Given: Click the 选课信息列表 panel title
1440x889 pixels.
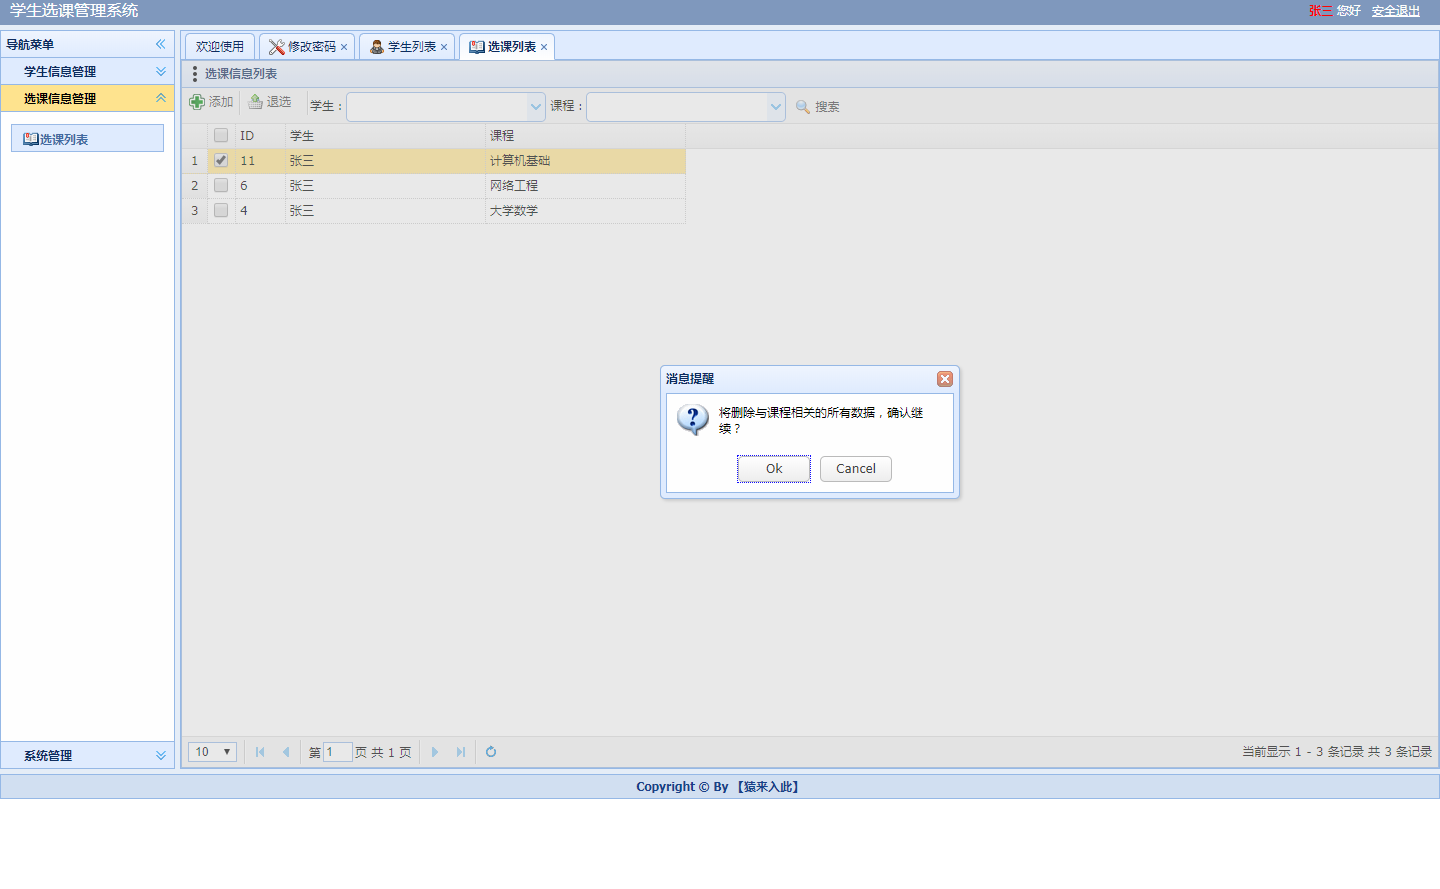Looking at the screenshot, I should point(241,74).
